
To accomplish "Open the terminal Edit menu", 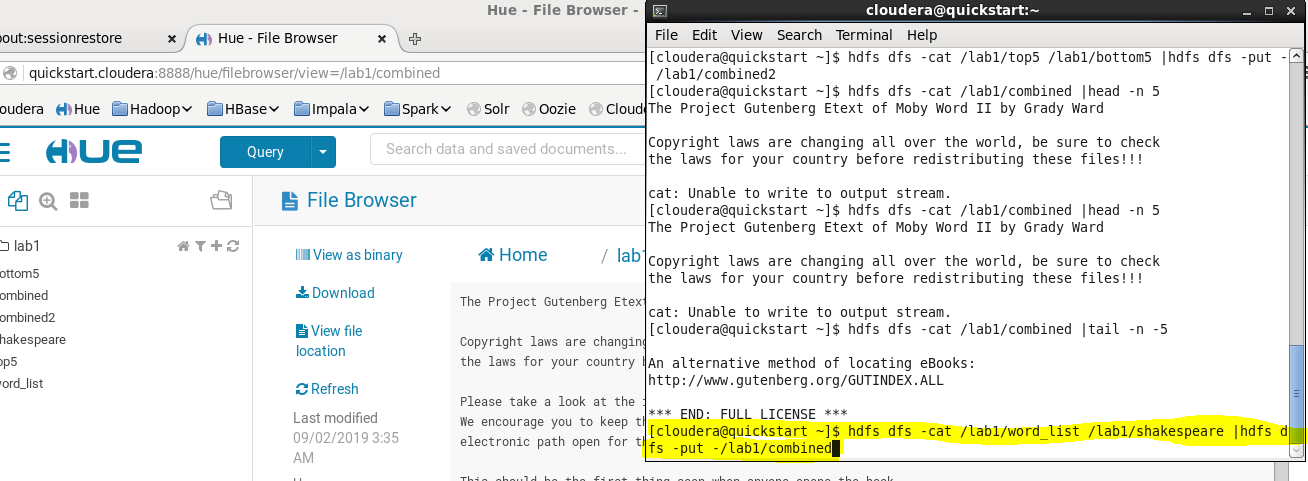I will (x=704, y=35).
